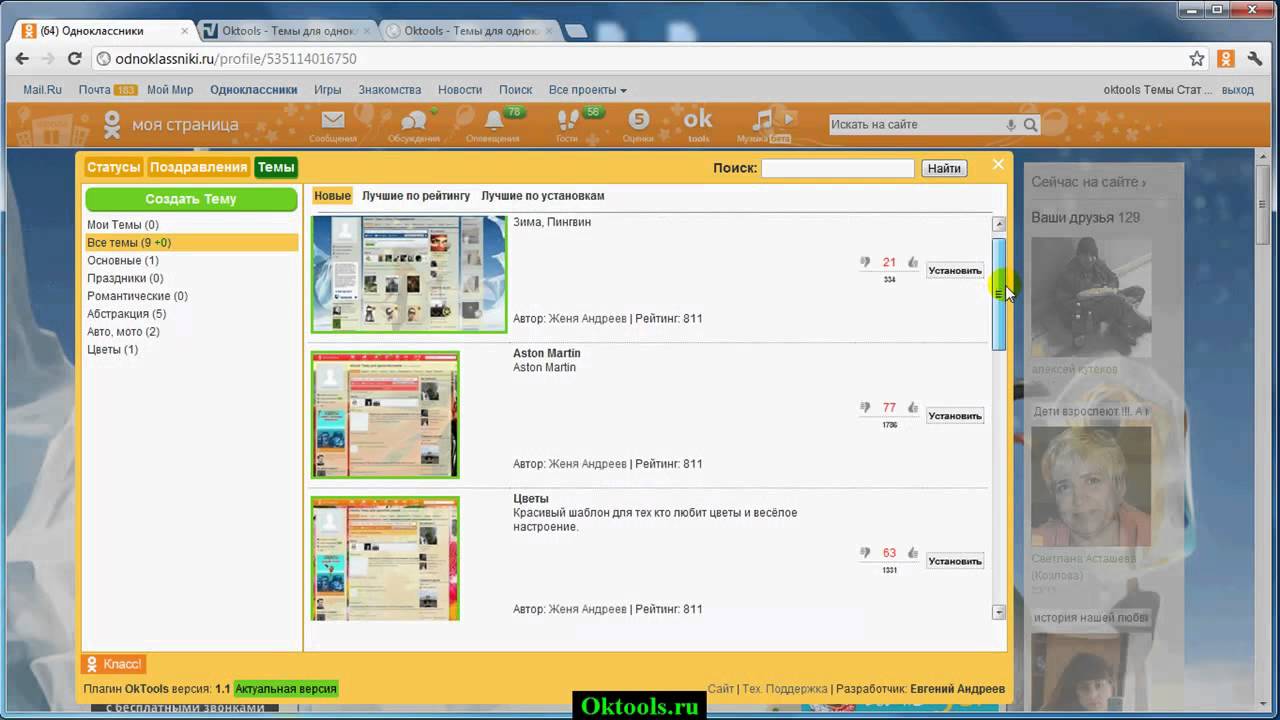Click the themes list scrollbar thumb
The image size is (1280, 720).
coord(999,294)
